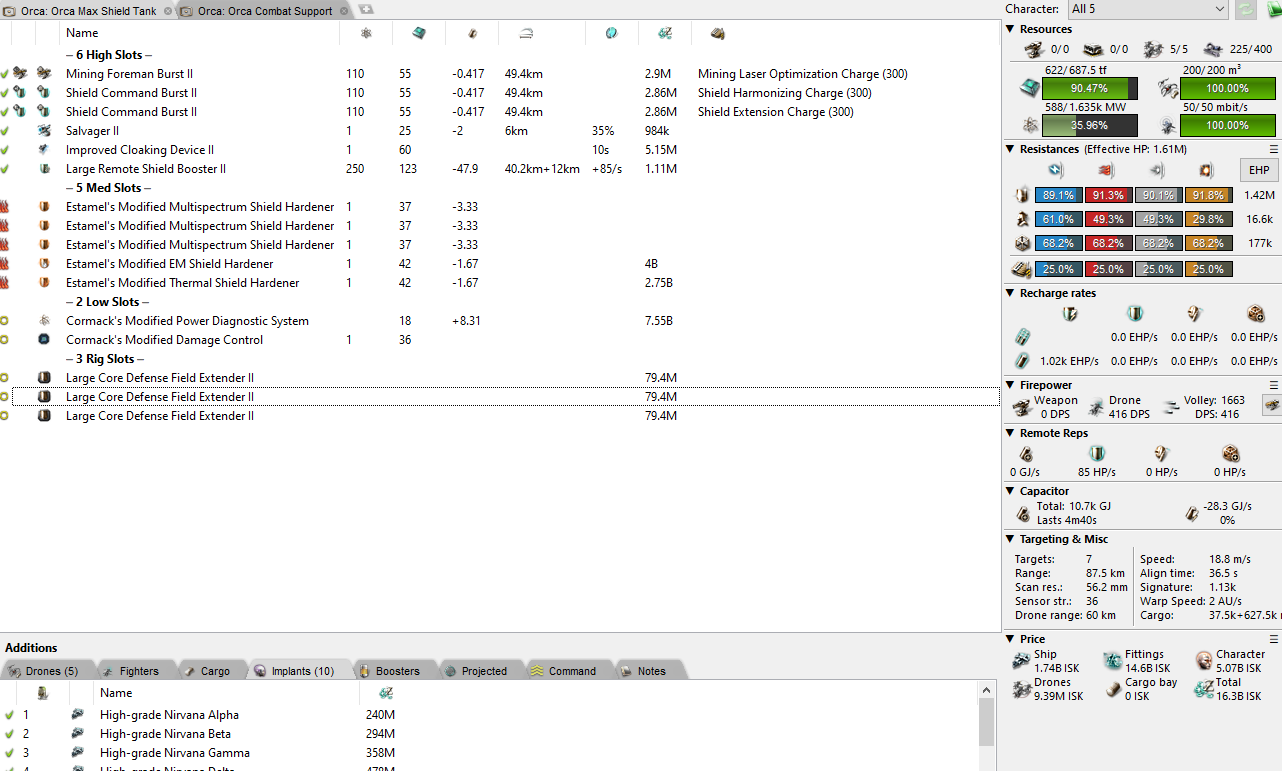Click the price column header icon in fit list
This screenshot has width=1282, height=771.
click(665, 34)
